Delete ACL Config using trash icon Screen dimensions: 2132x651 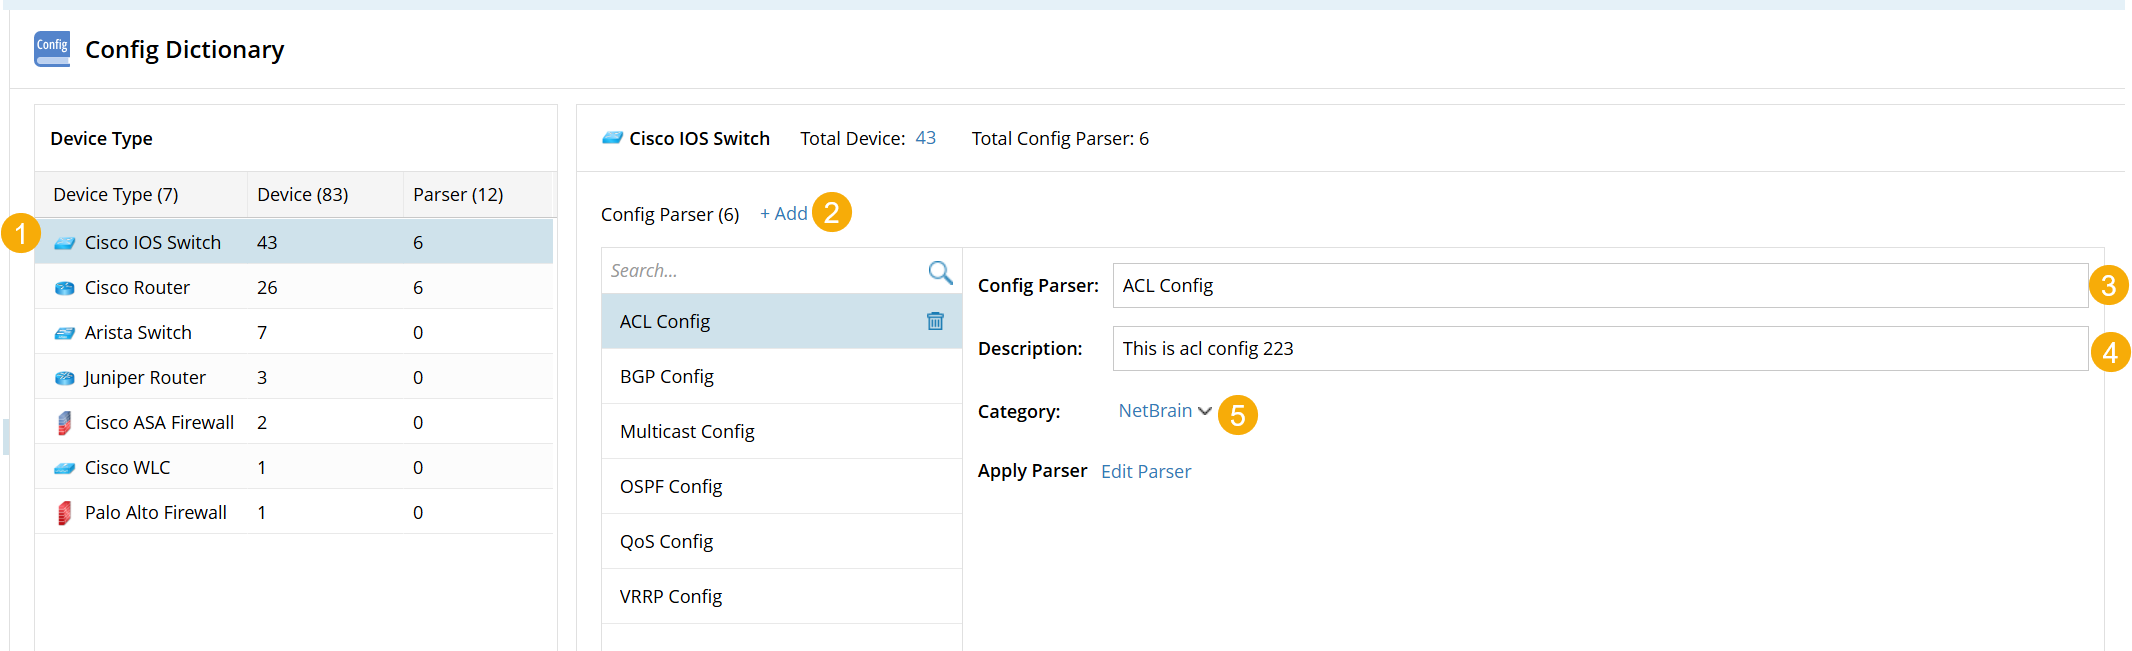[x=935, y=321]
